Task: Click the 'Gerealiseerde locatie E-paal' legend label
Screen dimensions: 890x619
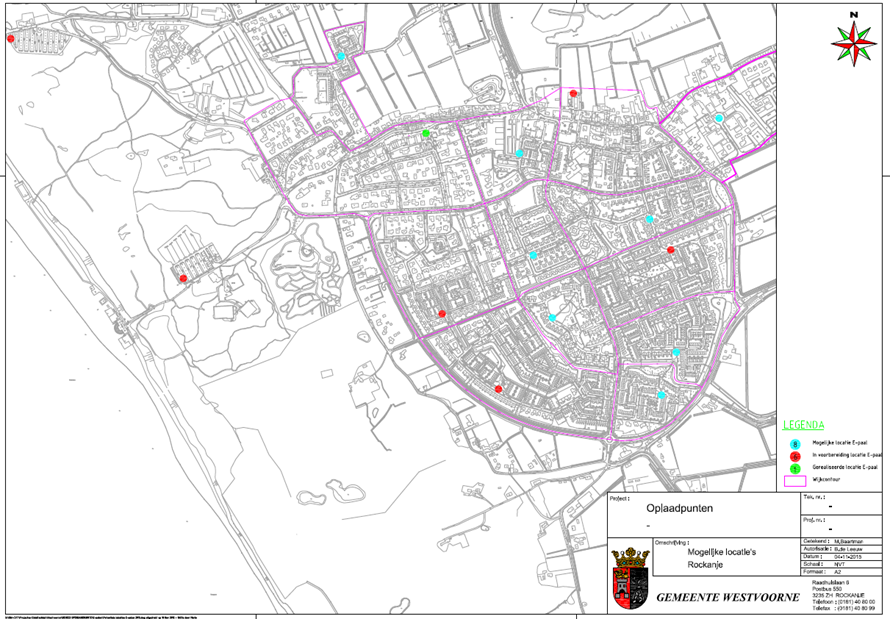Action: pyautogui.click(x=844, y=468)
